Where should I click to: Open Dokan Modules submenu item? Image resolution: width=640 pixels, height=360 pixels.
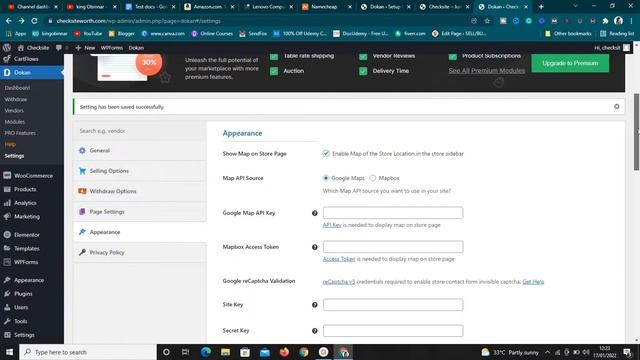pos(14,122)
